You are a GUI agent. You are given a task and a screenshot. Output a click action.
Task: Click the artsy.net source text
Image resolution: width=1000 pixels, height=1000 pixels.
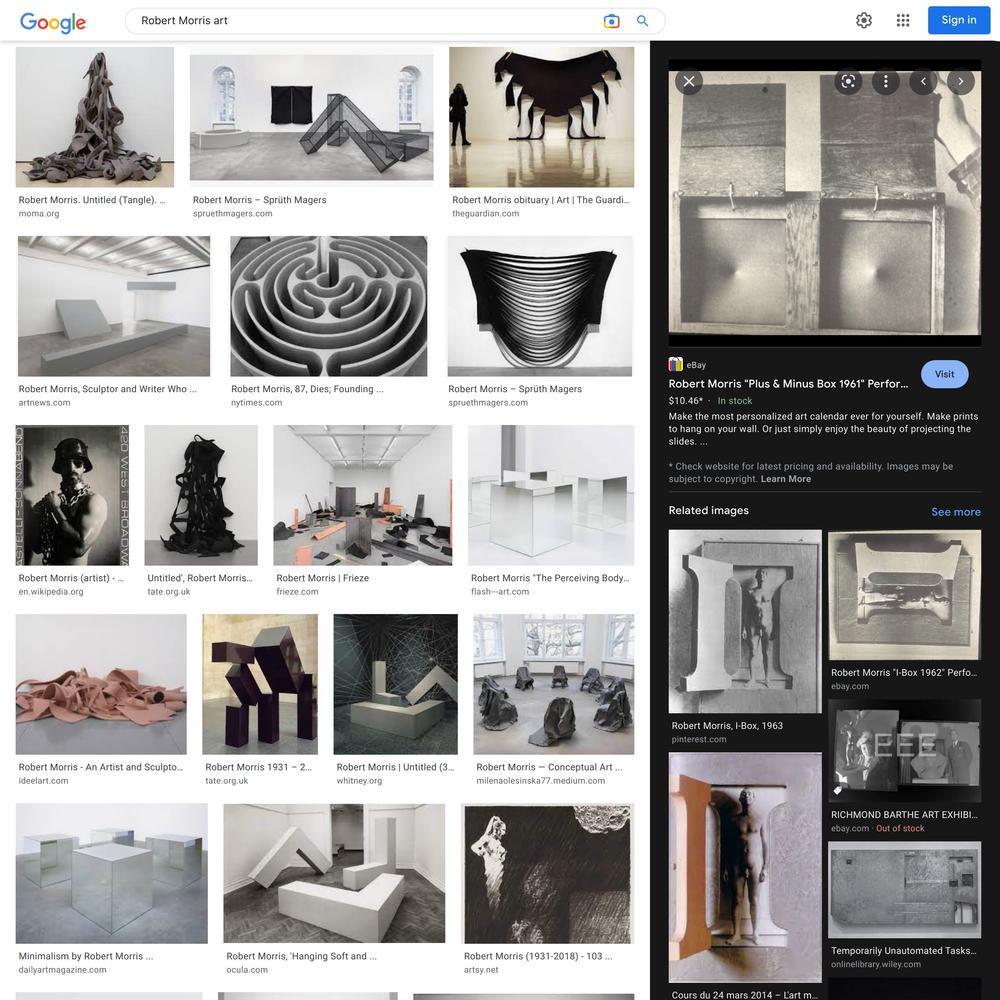point(481,970)
